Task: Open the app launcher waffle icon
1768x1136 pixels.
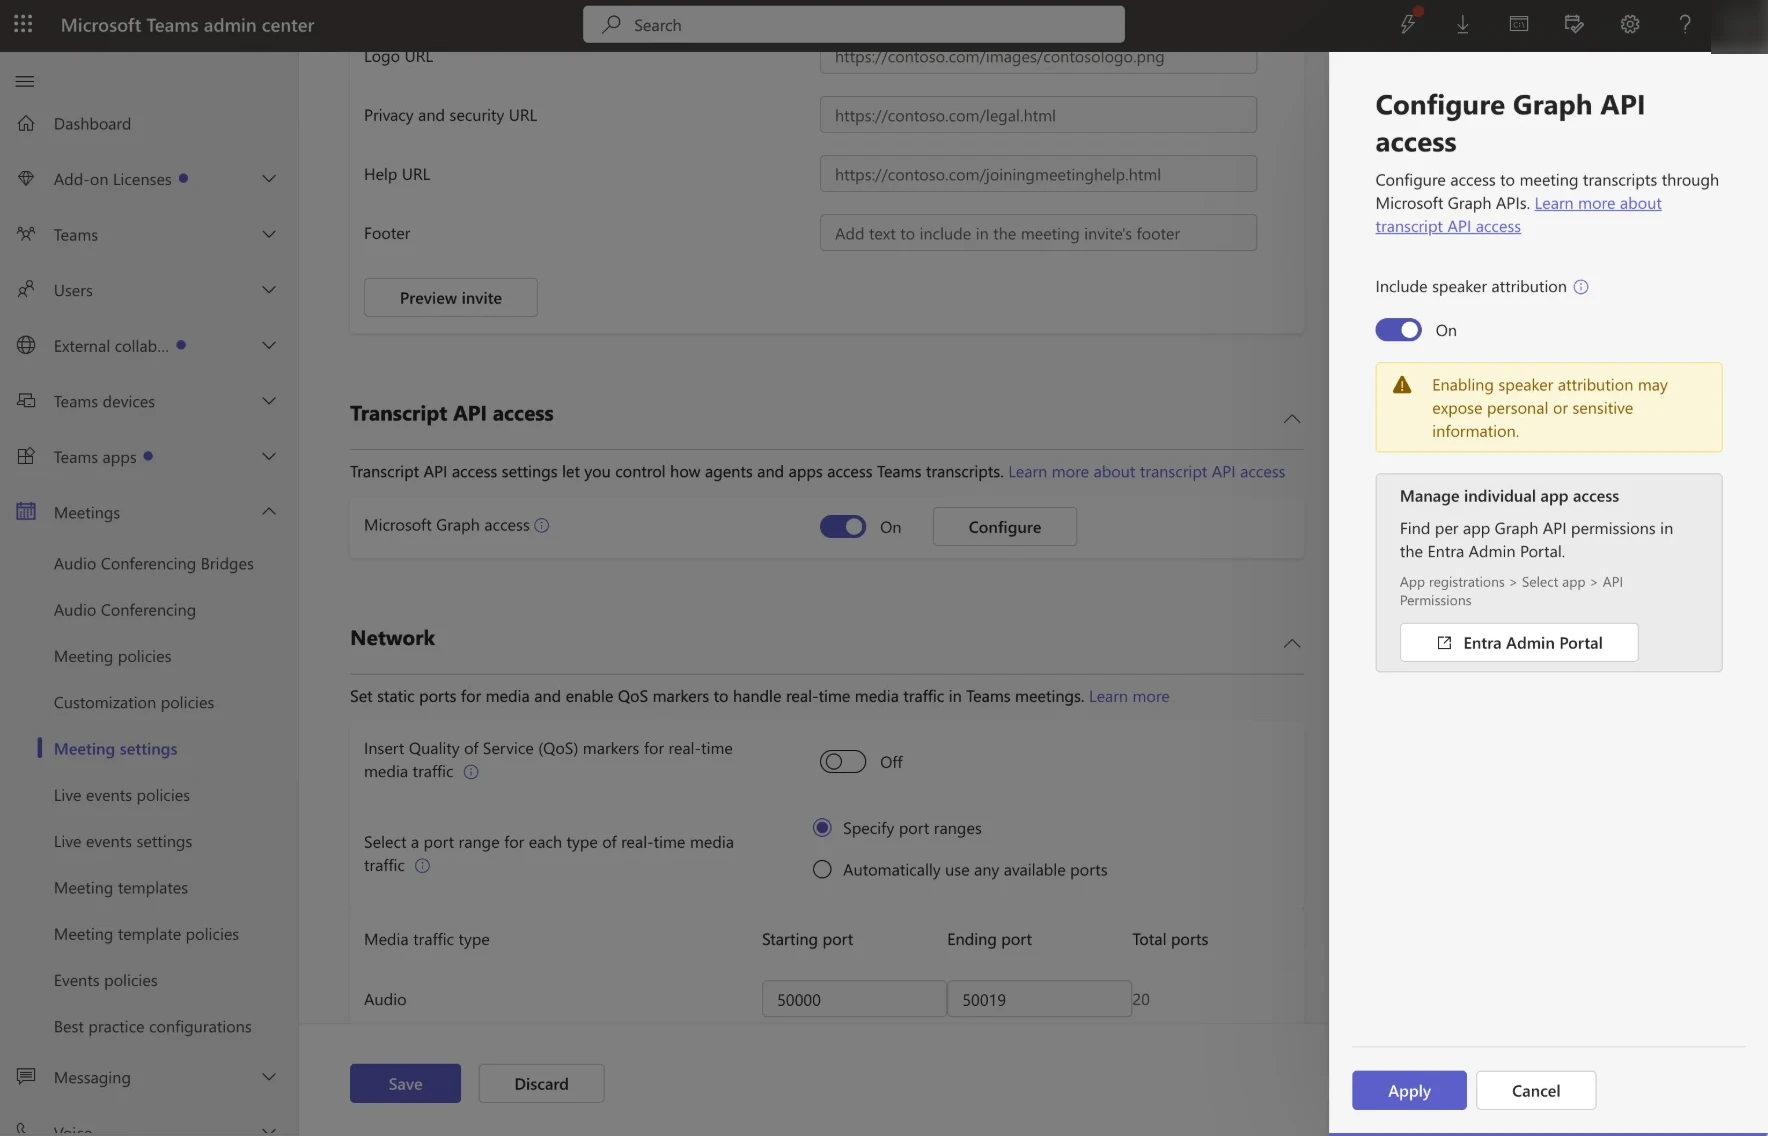Action: point(23,24)
